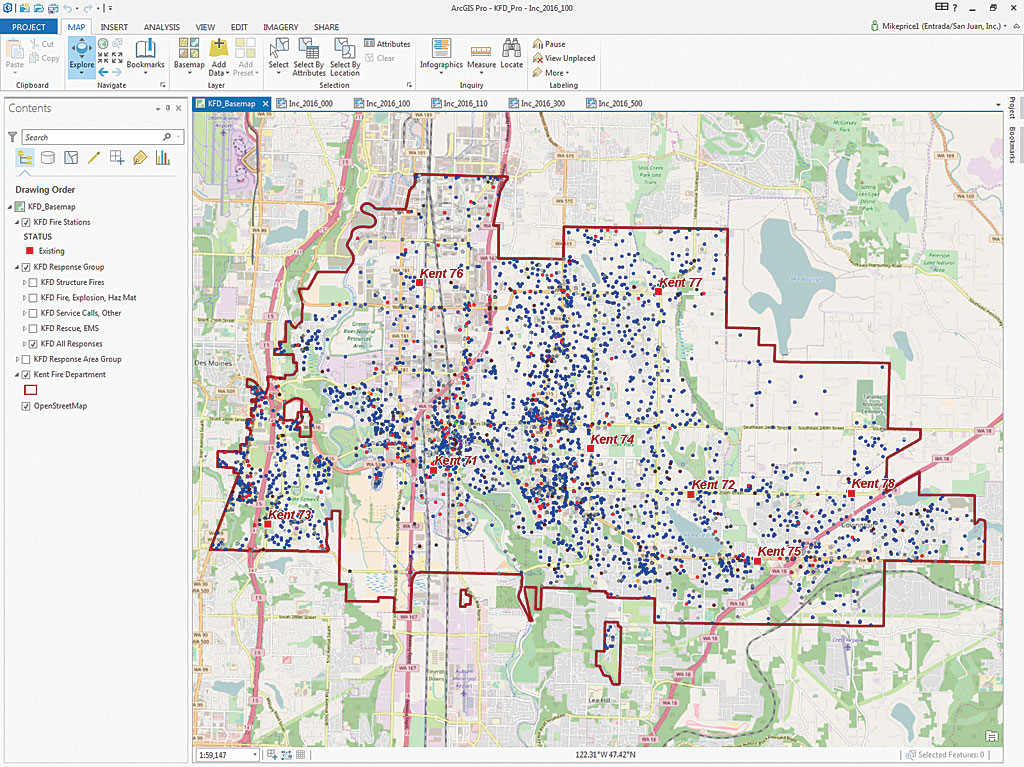This screenshot has height=767, width=1024.
Task: Switch to List By Data Source
Action: [48, 157]
